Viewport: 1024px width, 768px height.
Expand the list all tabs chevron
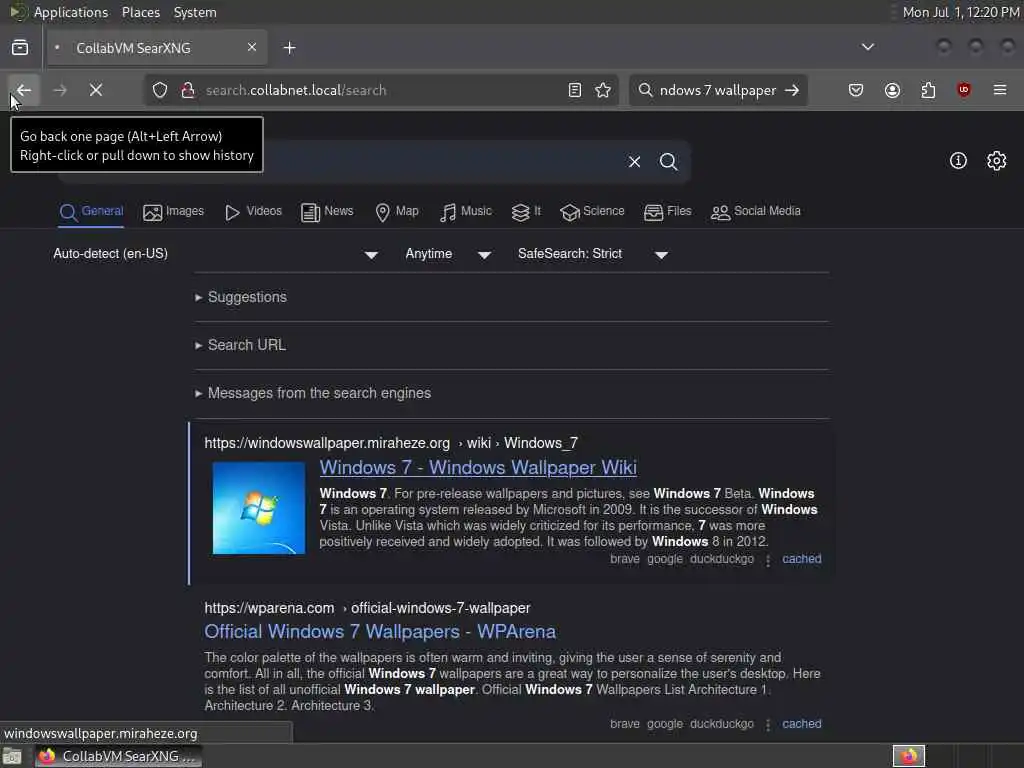click(867, 47)
